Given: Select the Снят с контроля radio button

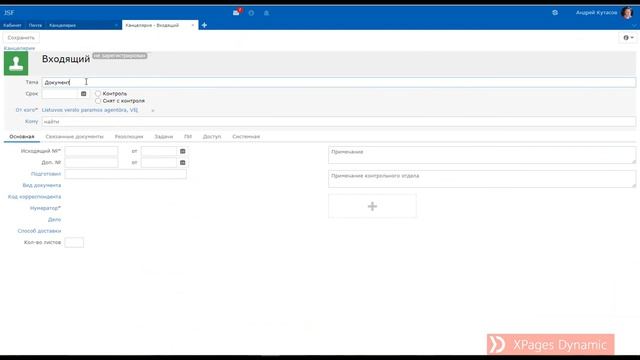Looking at the screenshot, I should coord(98,101).
